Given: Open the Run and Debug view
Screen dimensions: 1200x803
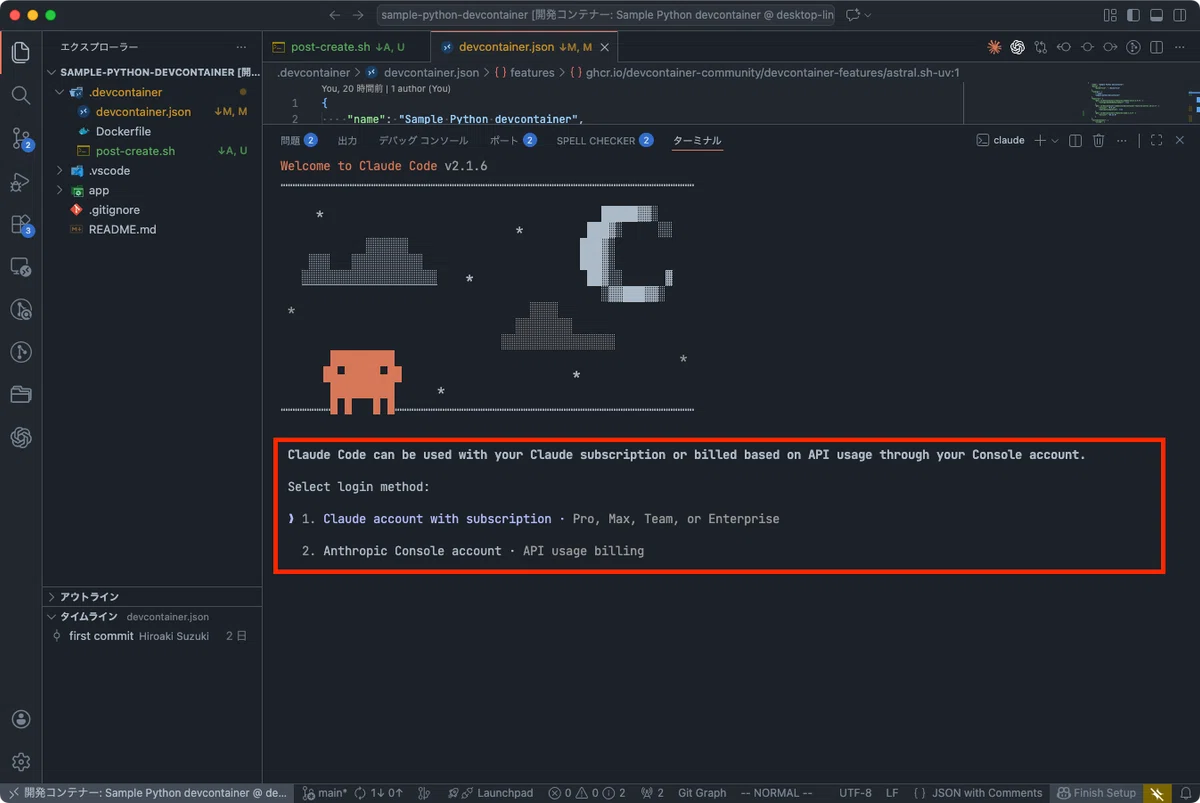Looking at the screenshot, I should pyautogui.click(x=21, y=182).
